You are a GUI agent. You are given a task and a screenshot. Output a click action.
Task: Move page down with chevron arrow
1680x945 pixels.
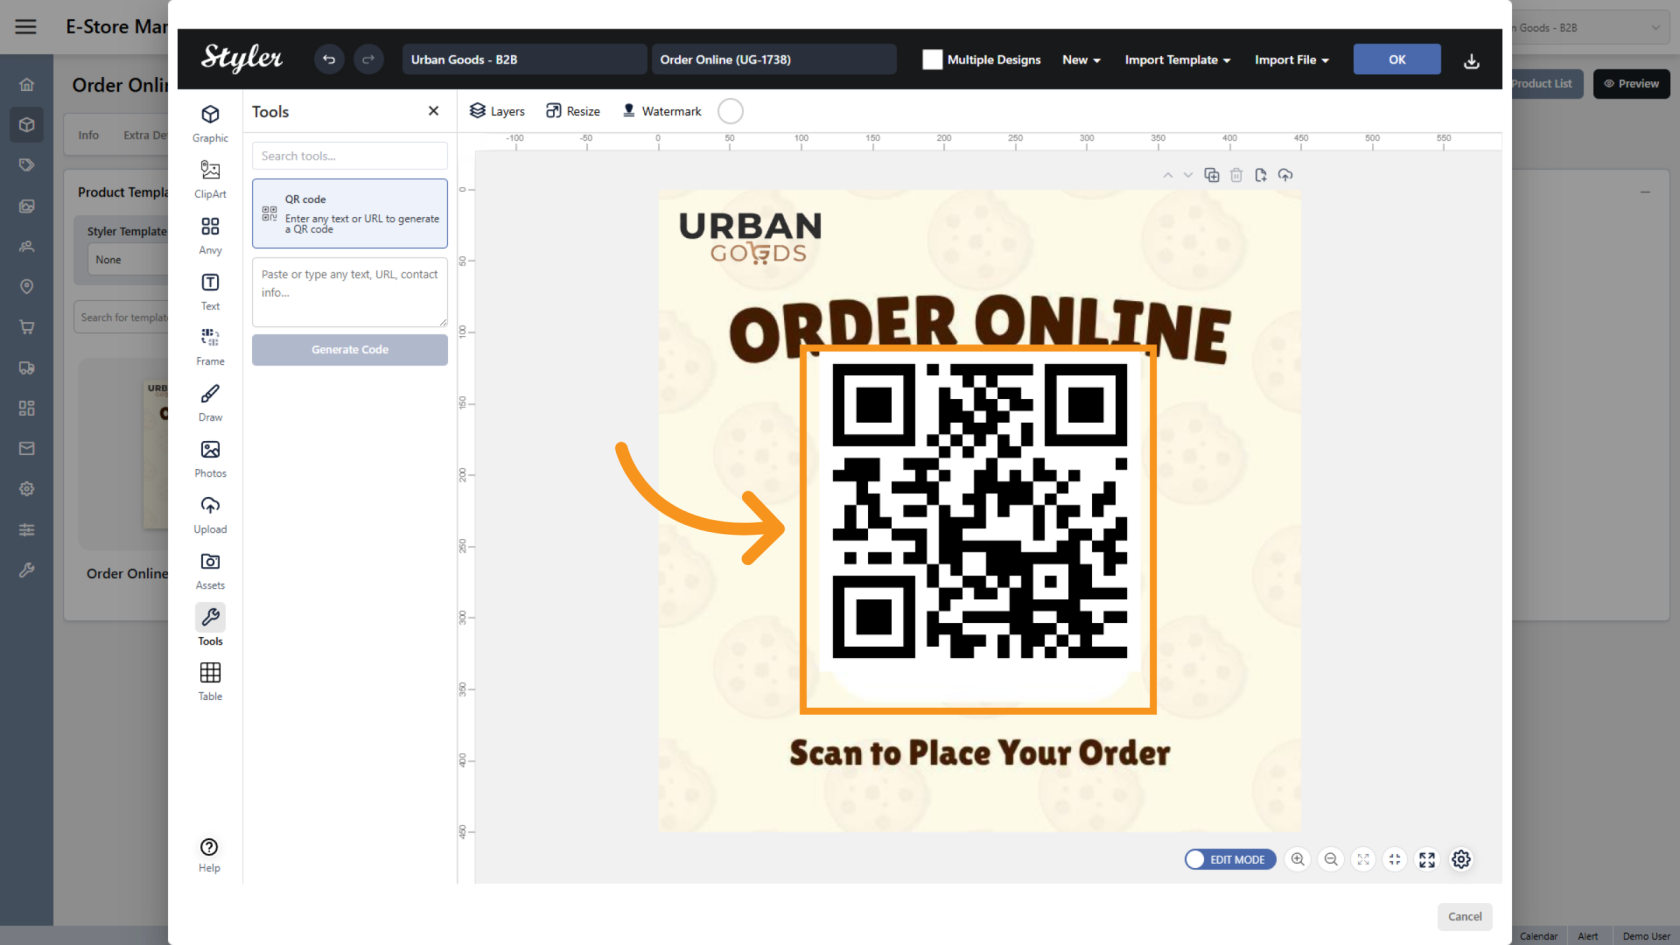(1188, 175)
